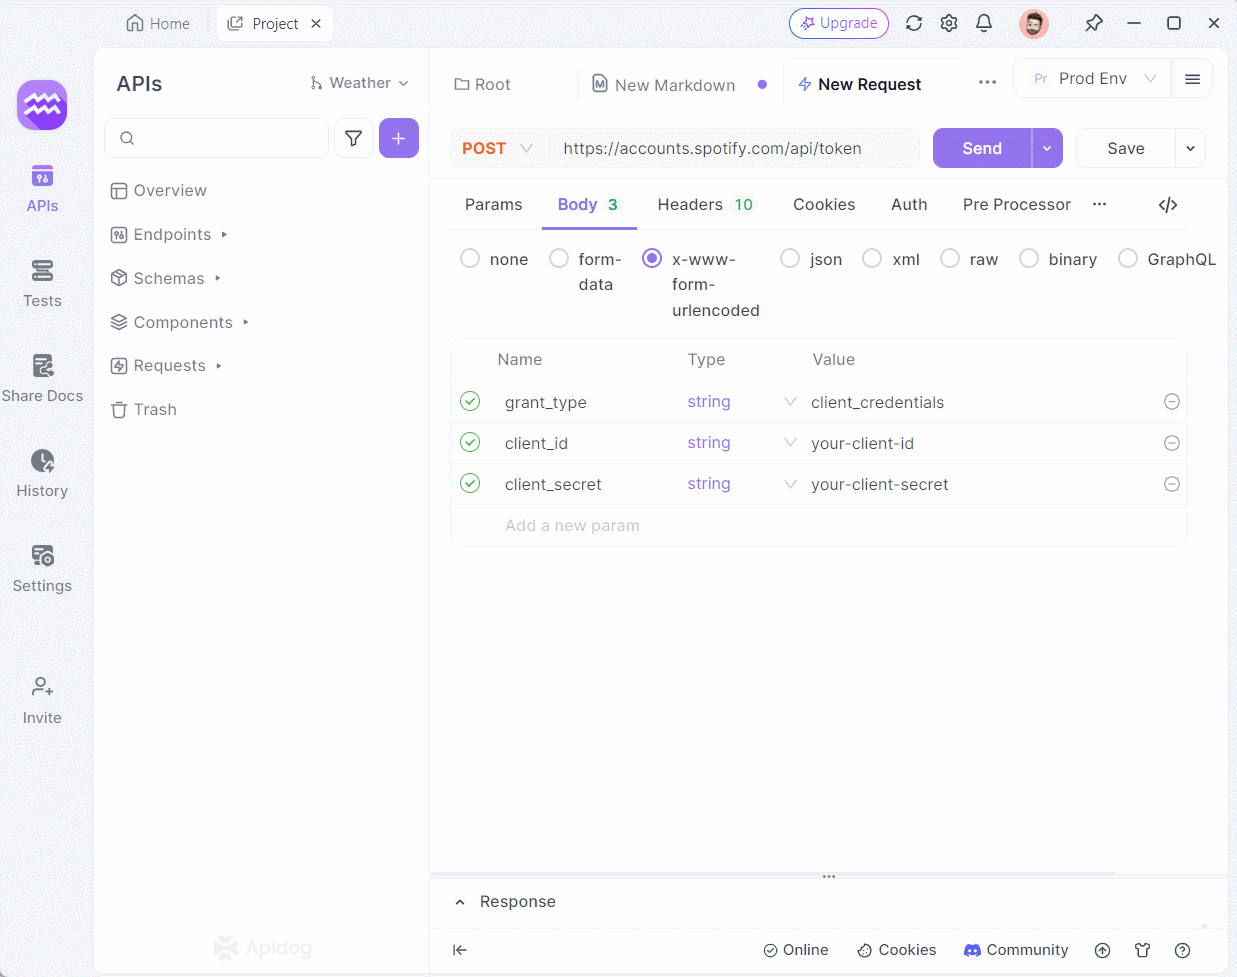The image size is (1237, 977).
Task: Open the code generation icon
Action: tap(1168, 205)
